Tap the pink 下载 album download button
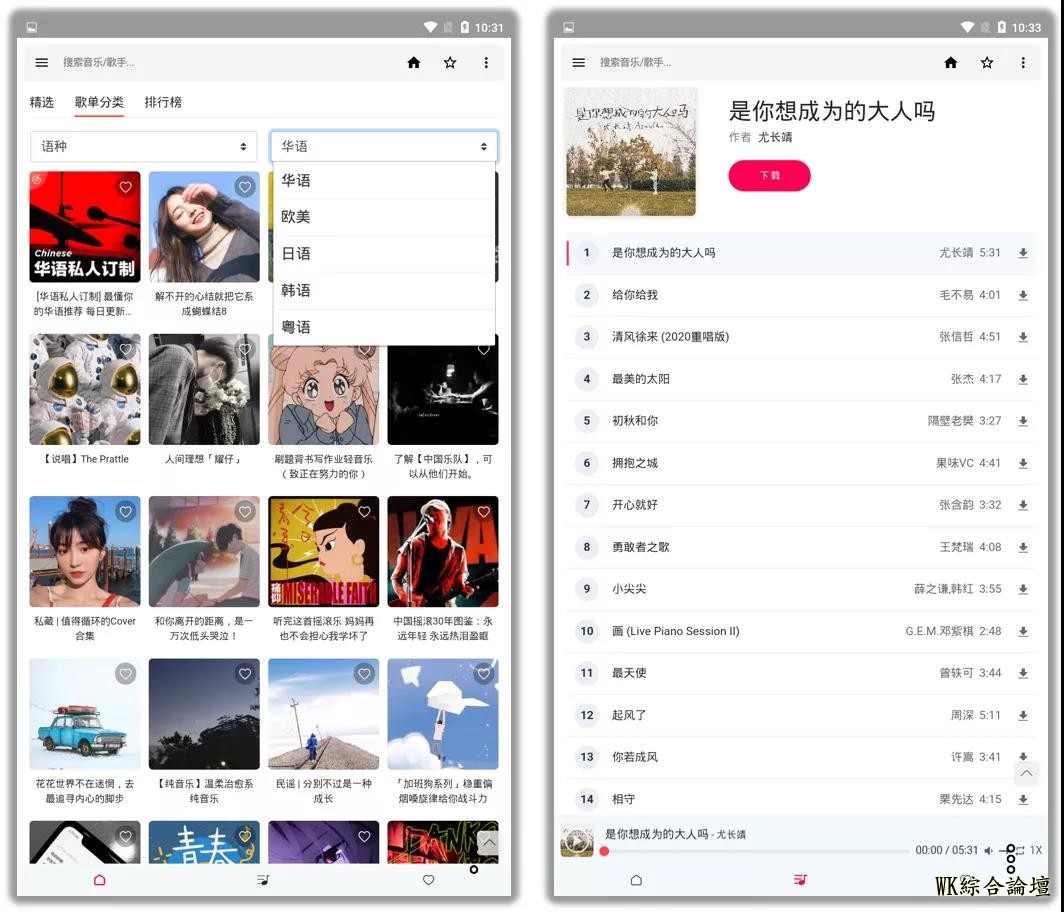The width and height of the screenshot is (1064, 912). [770, 176]
